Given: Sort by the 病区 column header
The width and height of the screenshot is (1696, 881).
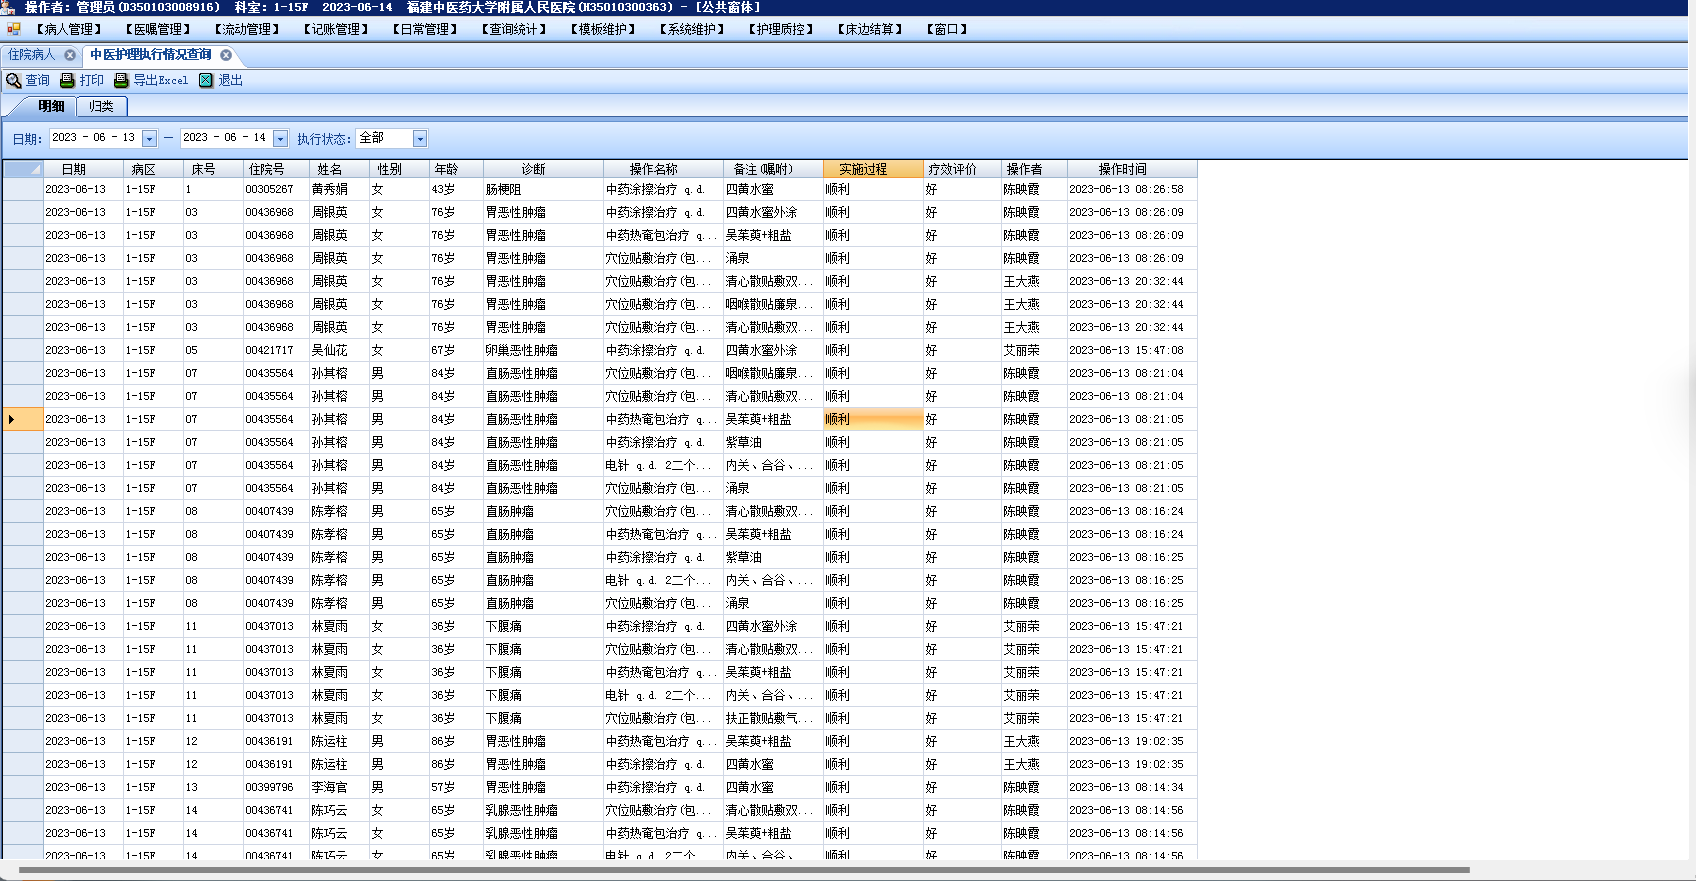Looking at the screenshot, I should coord(153,169).
